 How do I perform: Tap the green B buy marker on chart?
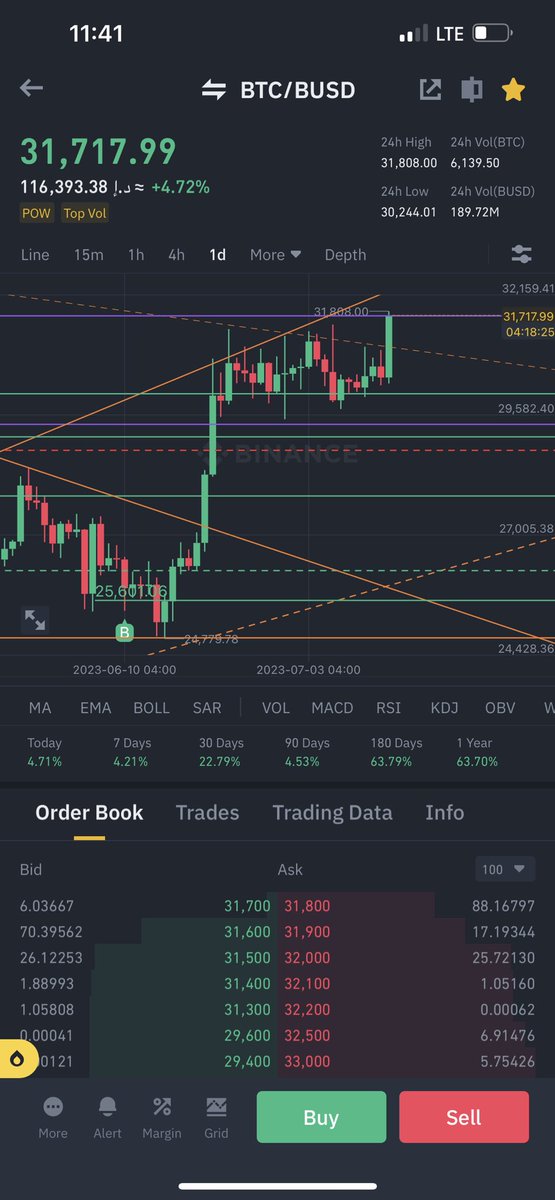(x=125, y=632)
